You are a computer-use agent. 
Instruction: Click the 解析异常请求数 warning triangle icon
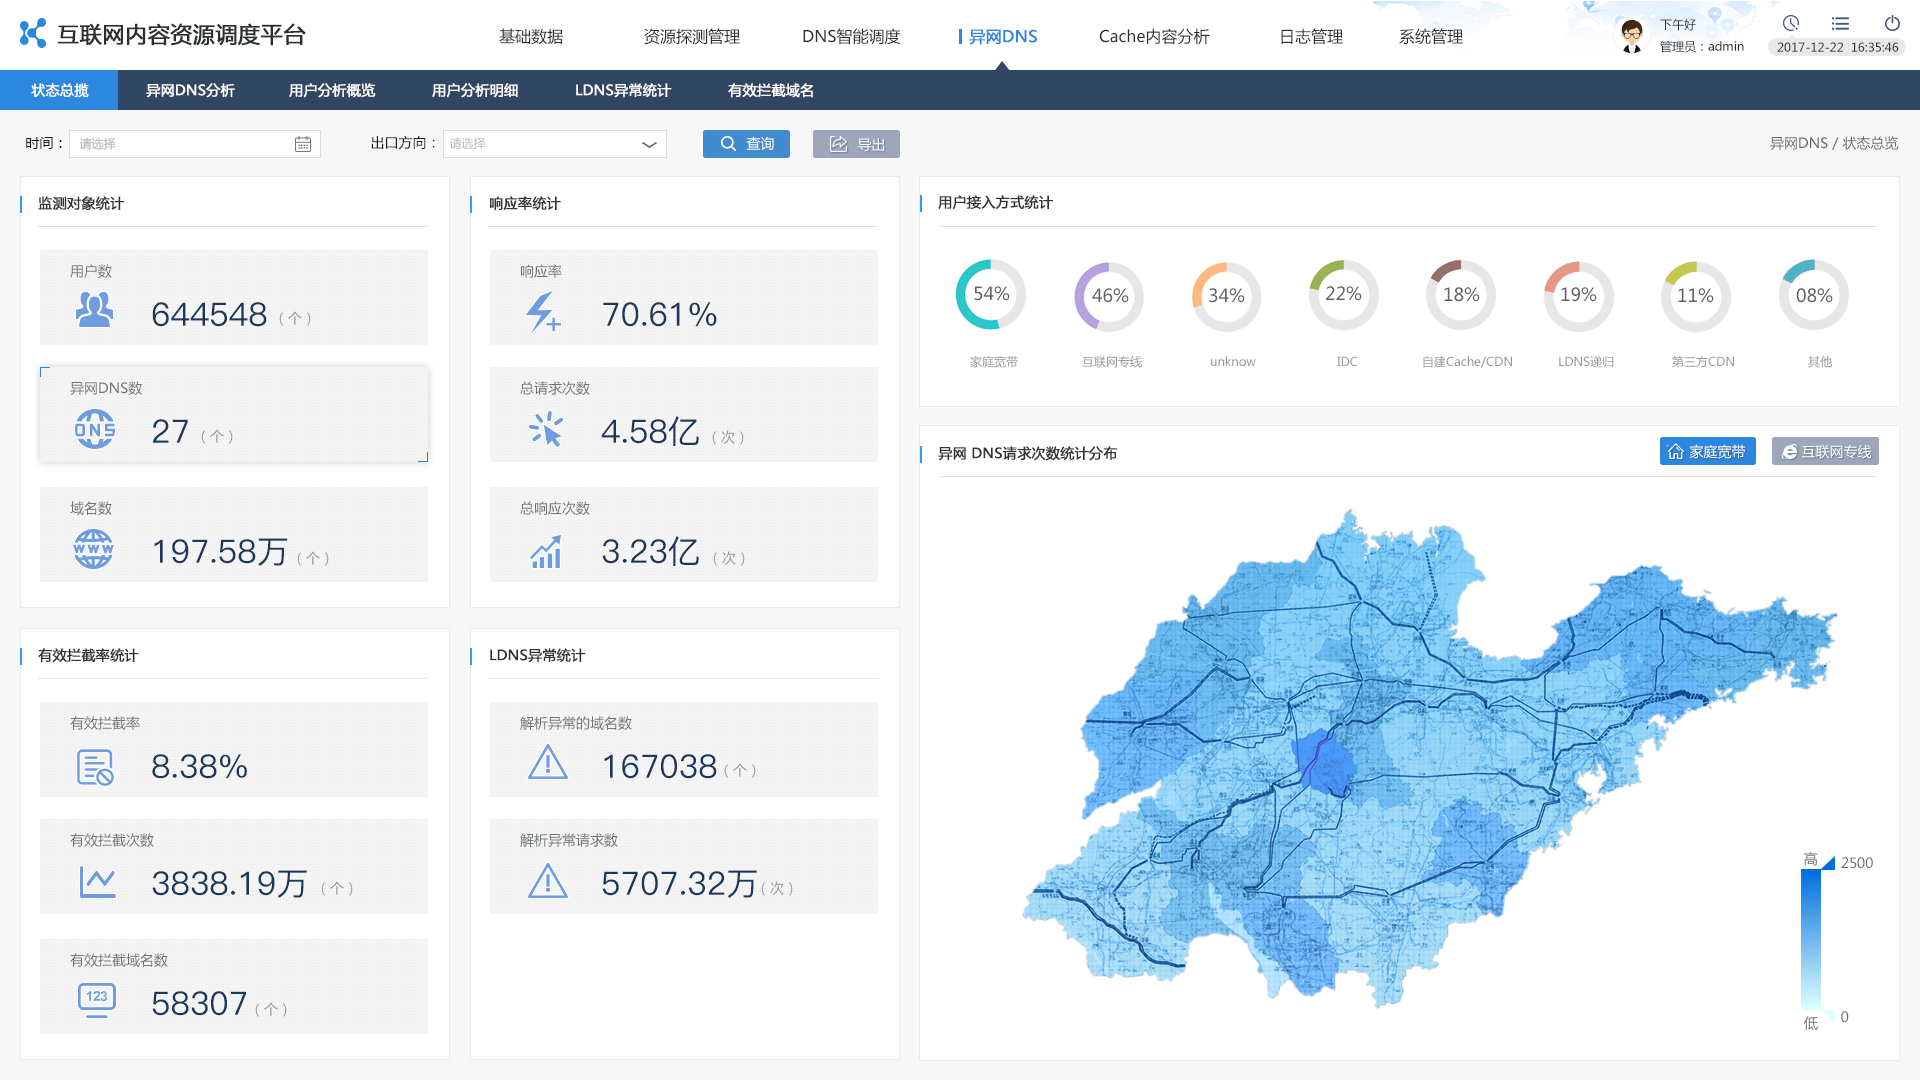pos(546,881)
